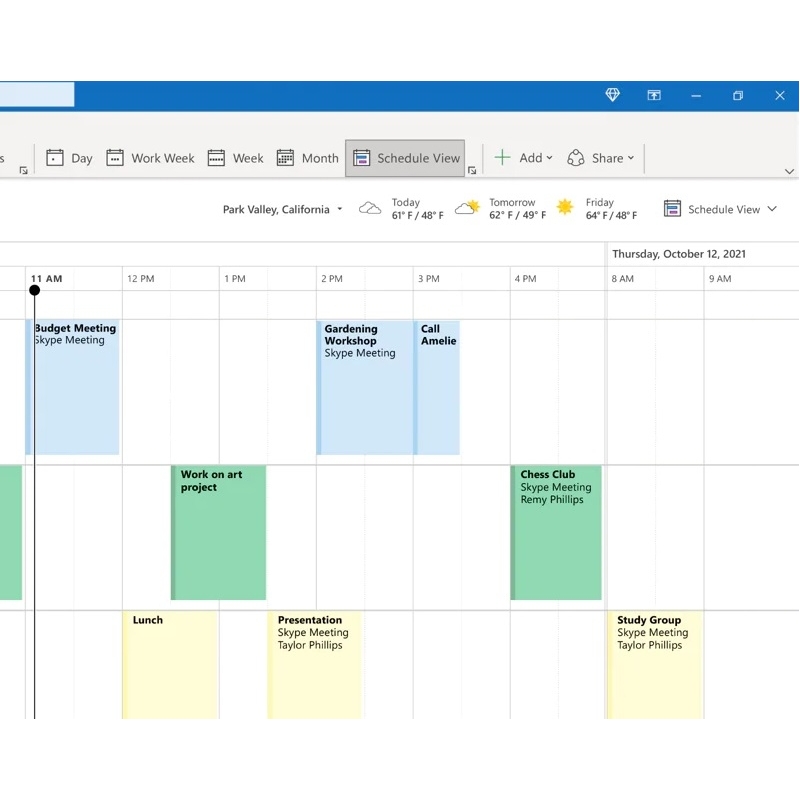
Task: Click the cloudy weather icon for Today
Action: (370, 208)
